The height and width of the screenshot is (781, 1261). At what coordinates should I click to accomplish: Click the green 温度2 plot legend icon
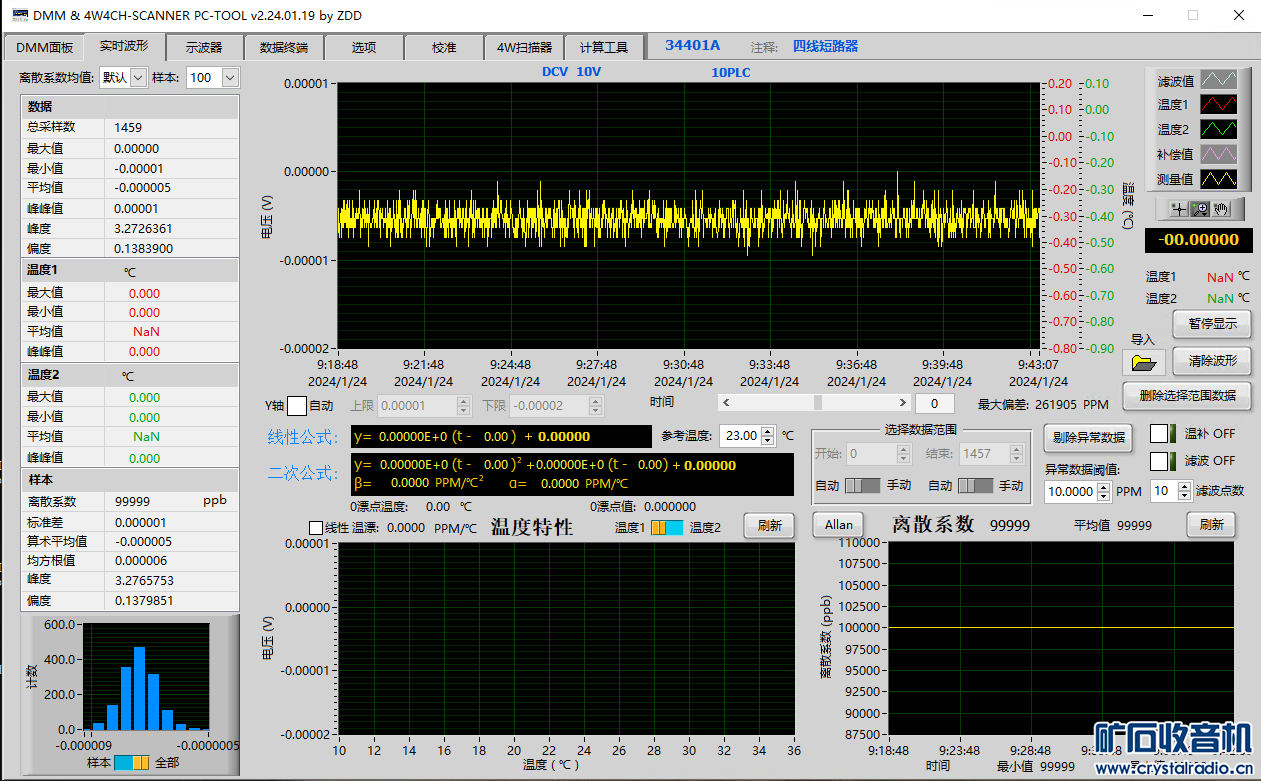point(1218,129)
